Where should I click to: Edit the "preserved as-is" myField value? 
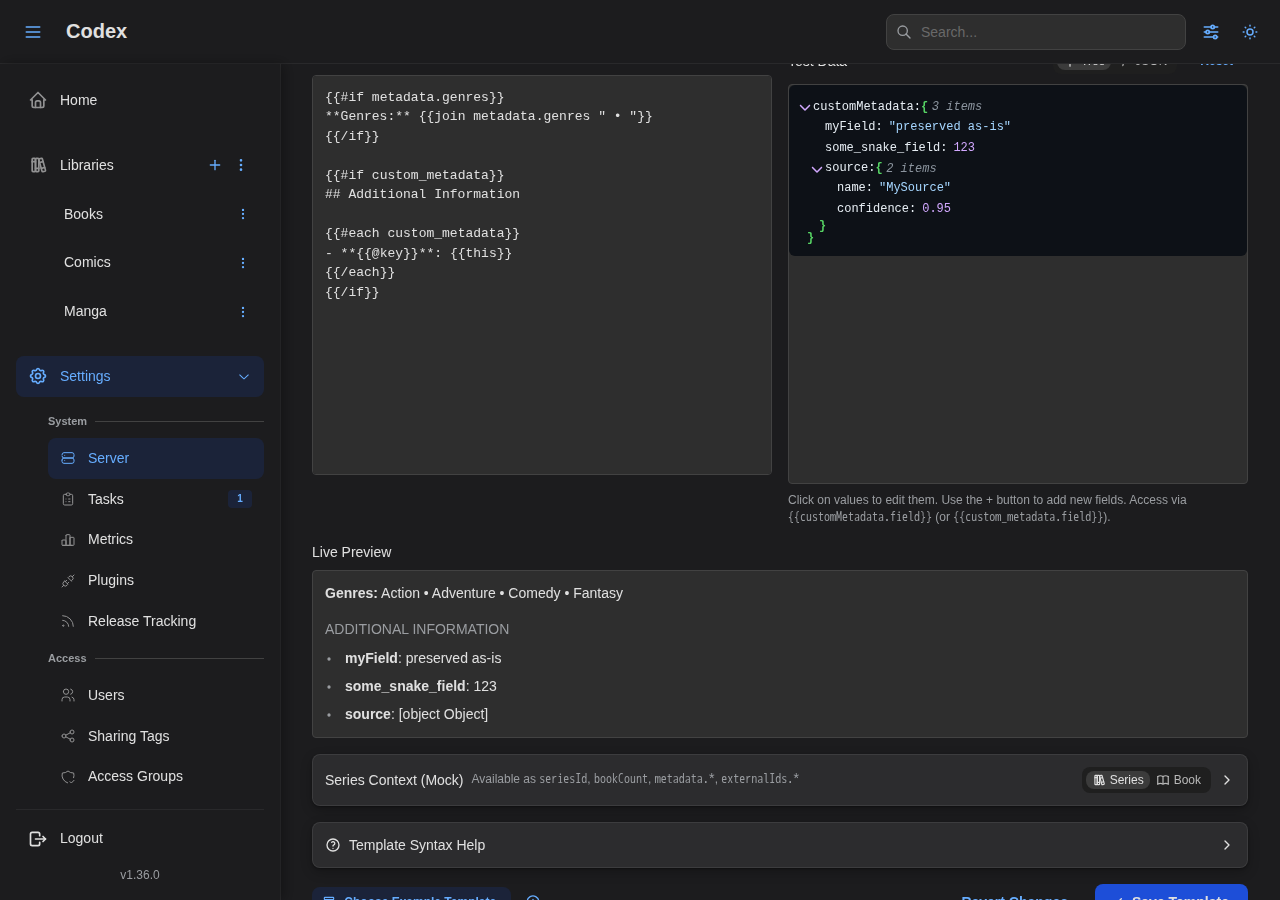(950, 127)
